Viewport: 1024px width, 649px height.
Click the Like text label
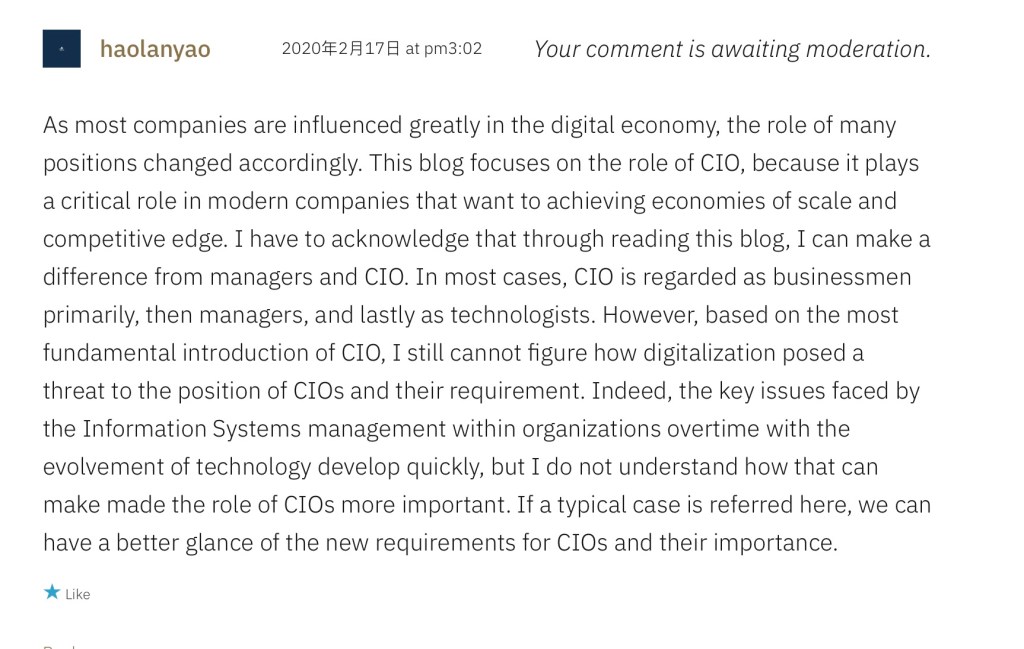(x=78, y=594)
